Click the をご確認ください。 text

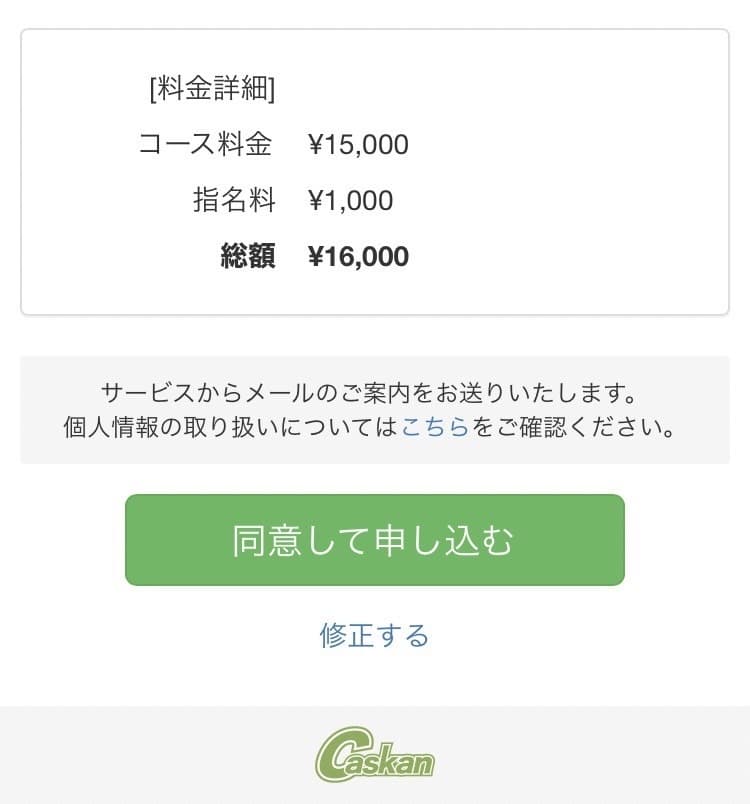click(573, 428)
